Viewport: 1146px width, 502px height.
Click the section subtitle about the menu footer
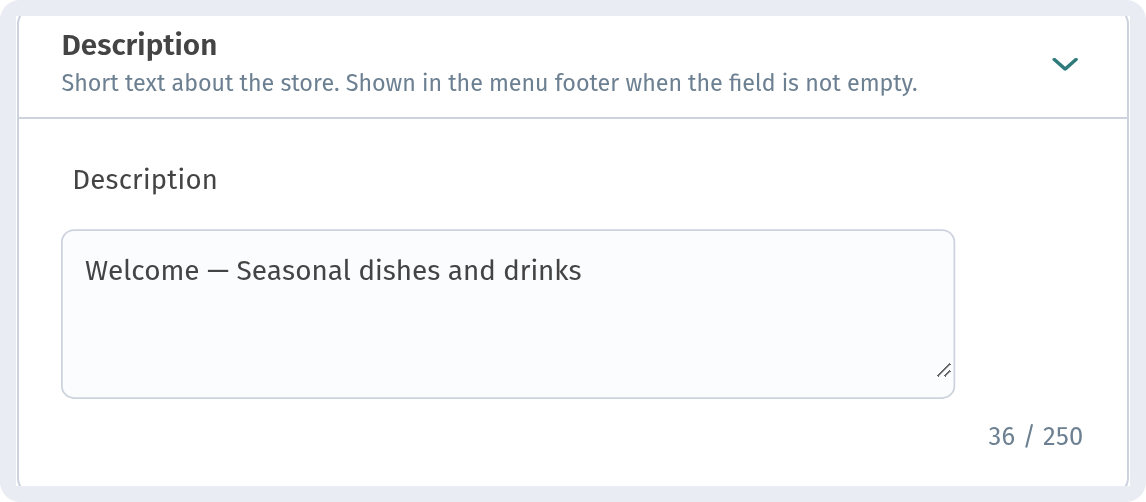(x=489, y=83)
